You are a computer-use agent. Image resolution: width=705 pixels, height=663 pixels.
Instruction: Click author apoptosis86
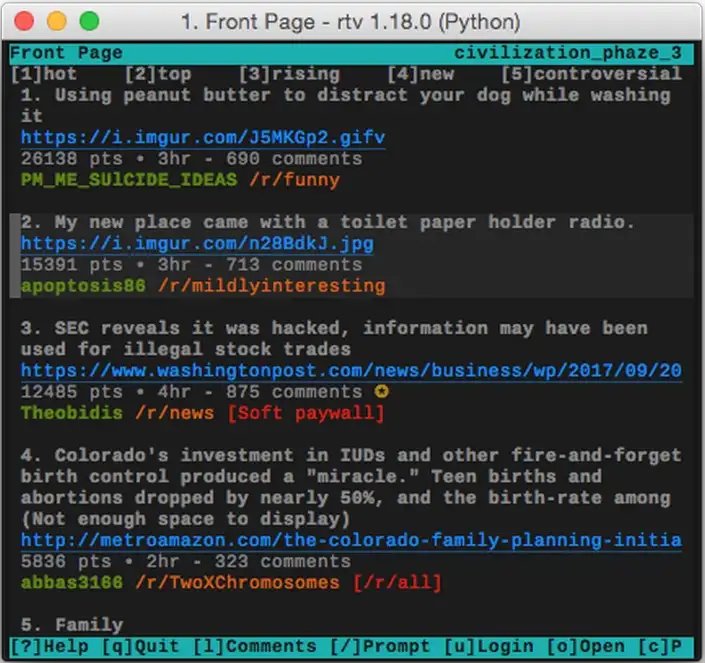coord(83,286)
